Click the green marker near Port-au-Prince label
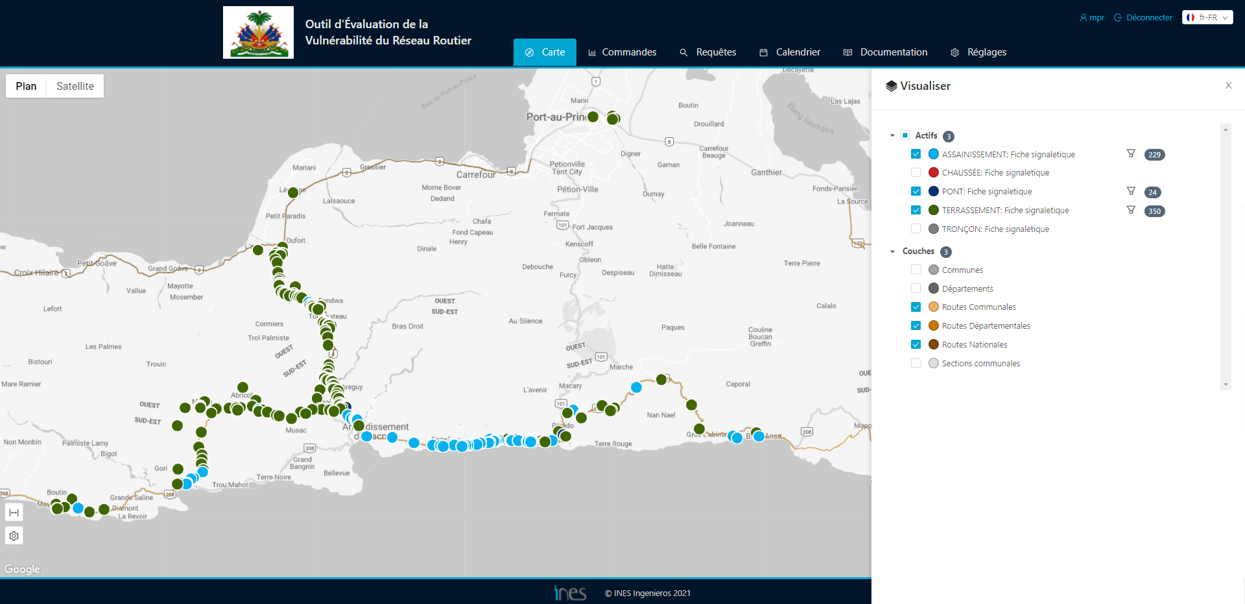The image size is (1245, 604). click(593, 117)
